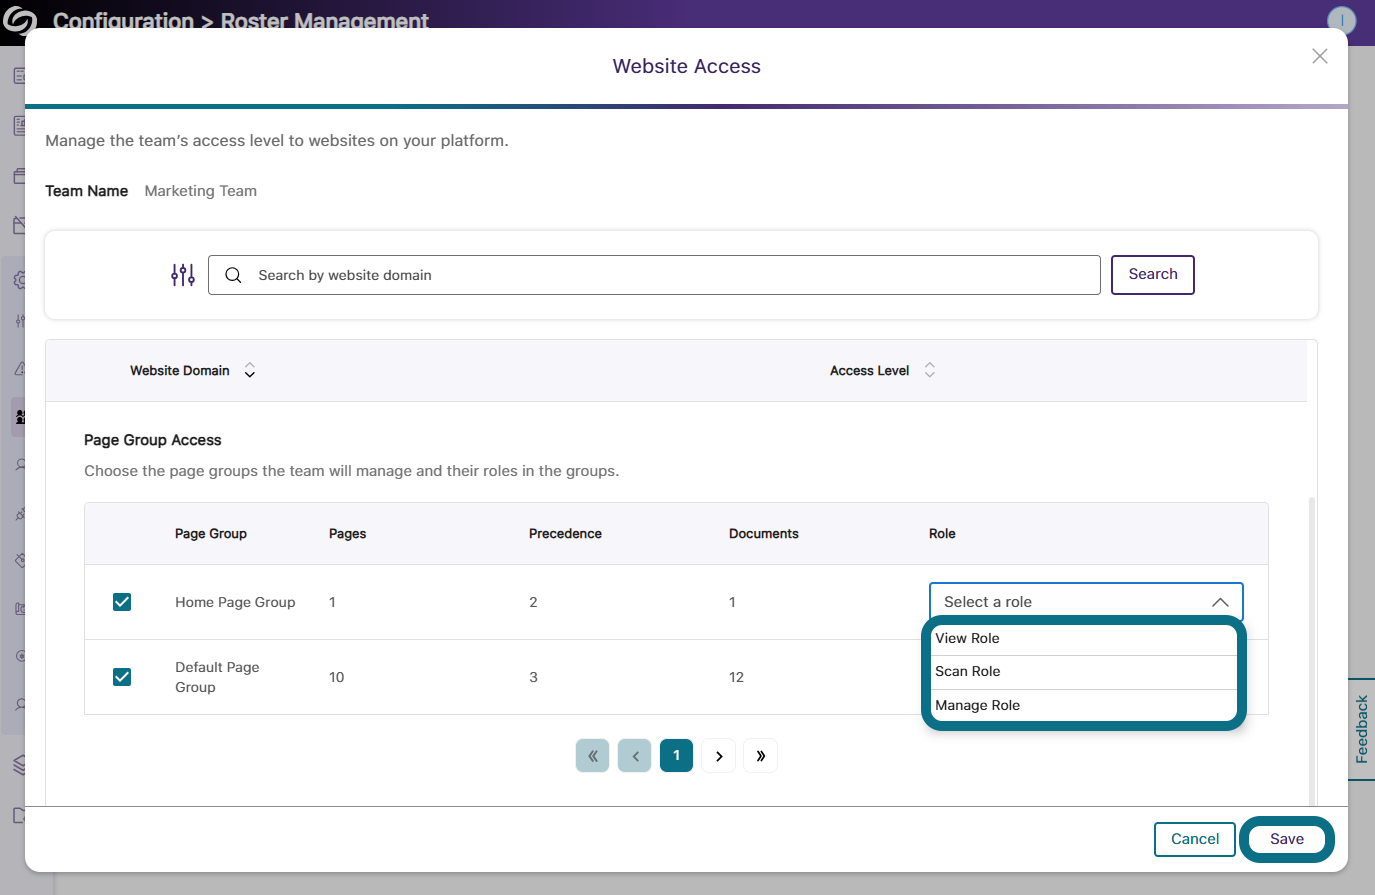Jump to last page arrow
Screen dimensions: 1375x895
pyautogui.click(x=761, y=756)
